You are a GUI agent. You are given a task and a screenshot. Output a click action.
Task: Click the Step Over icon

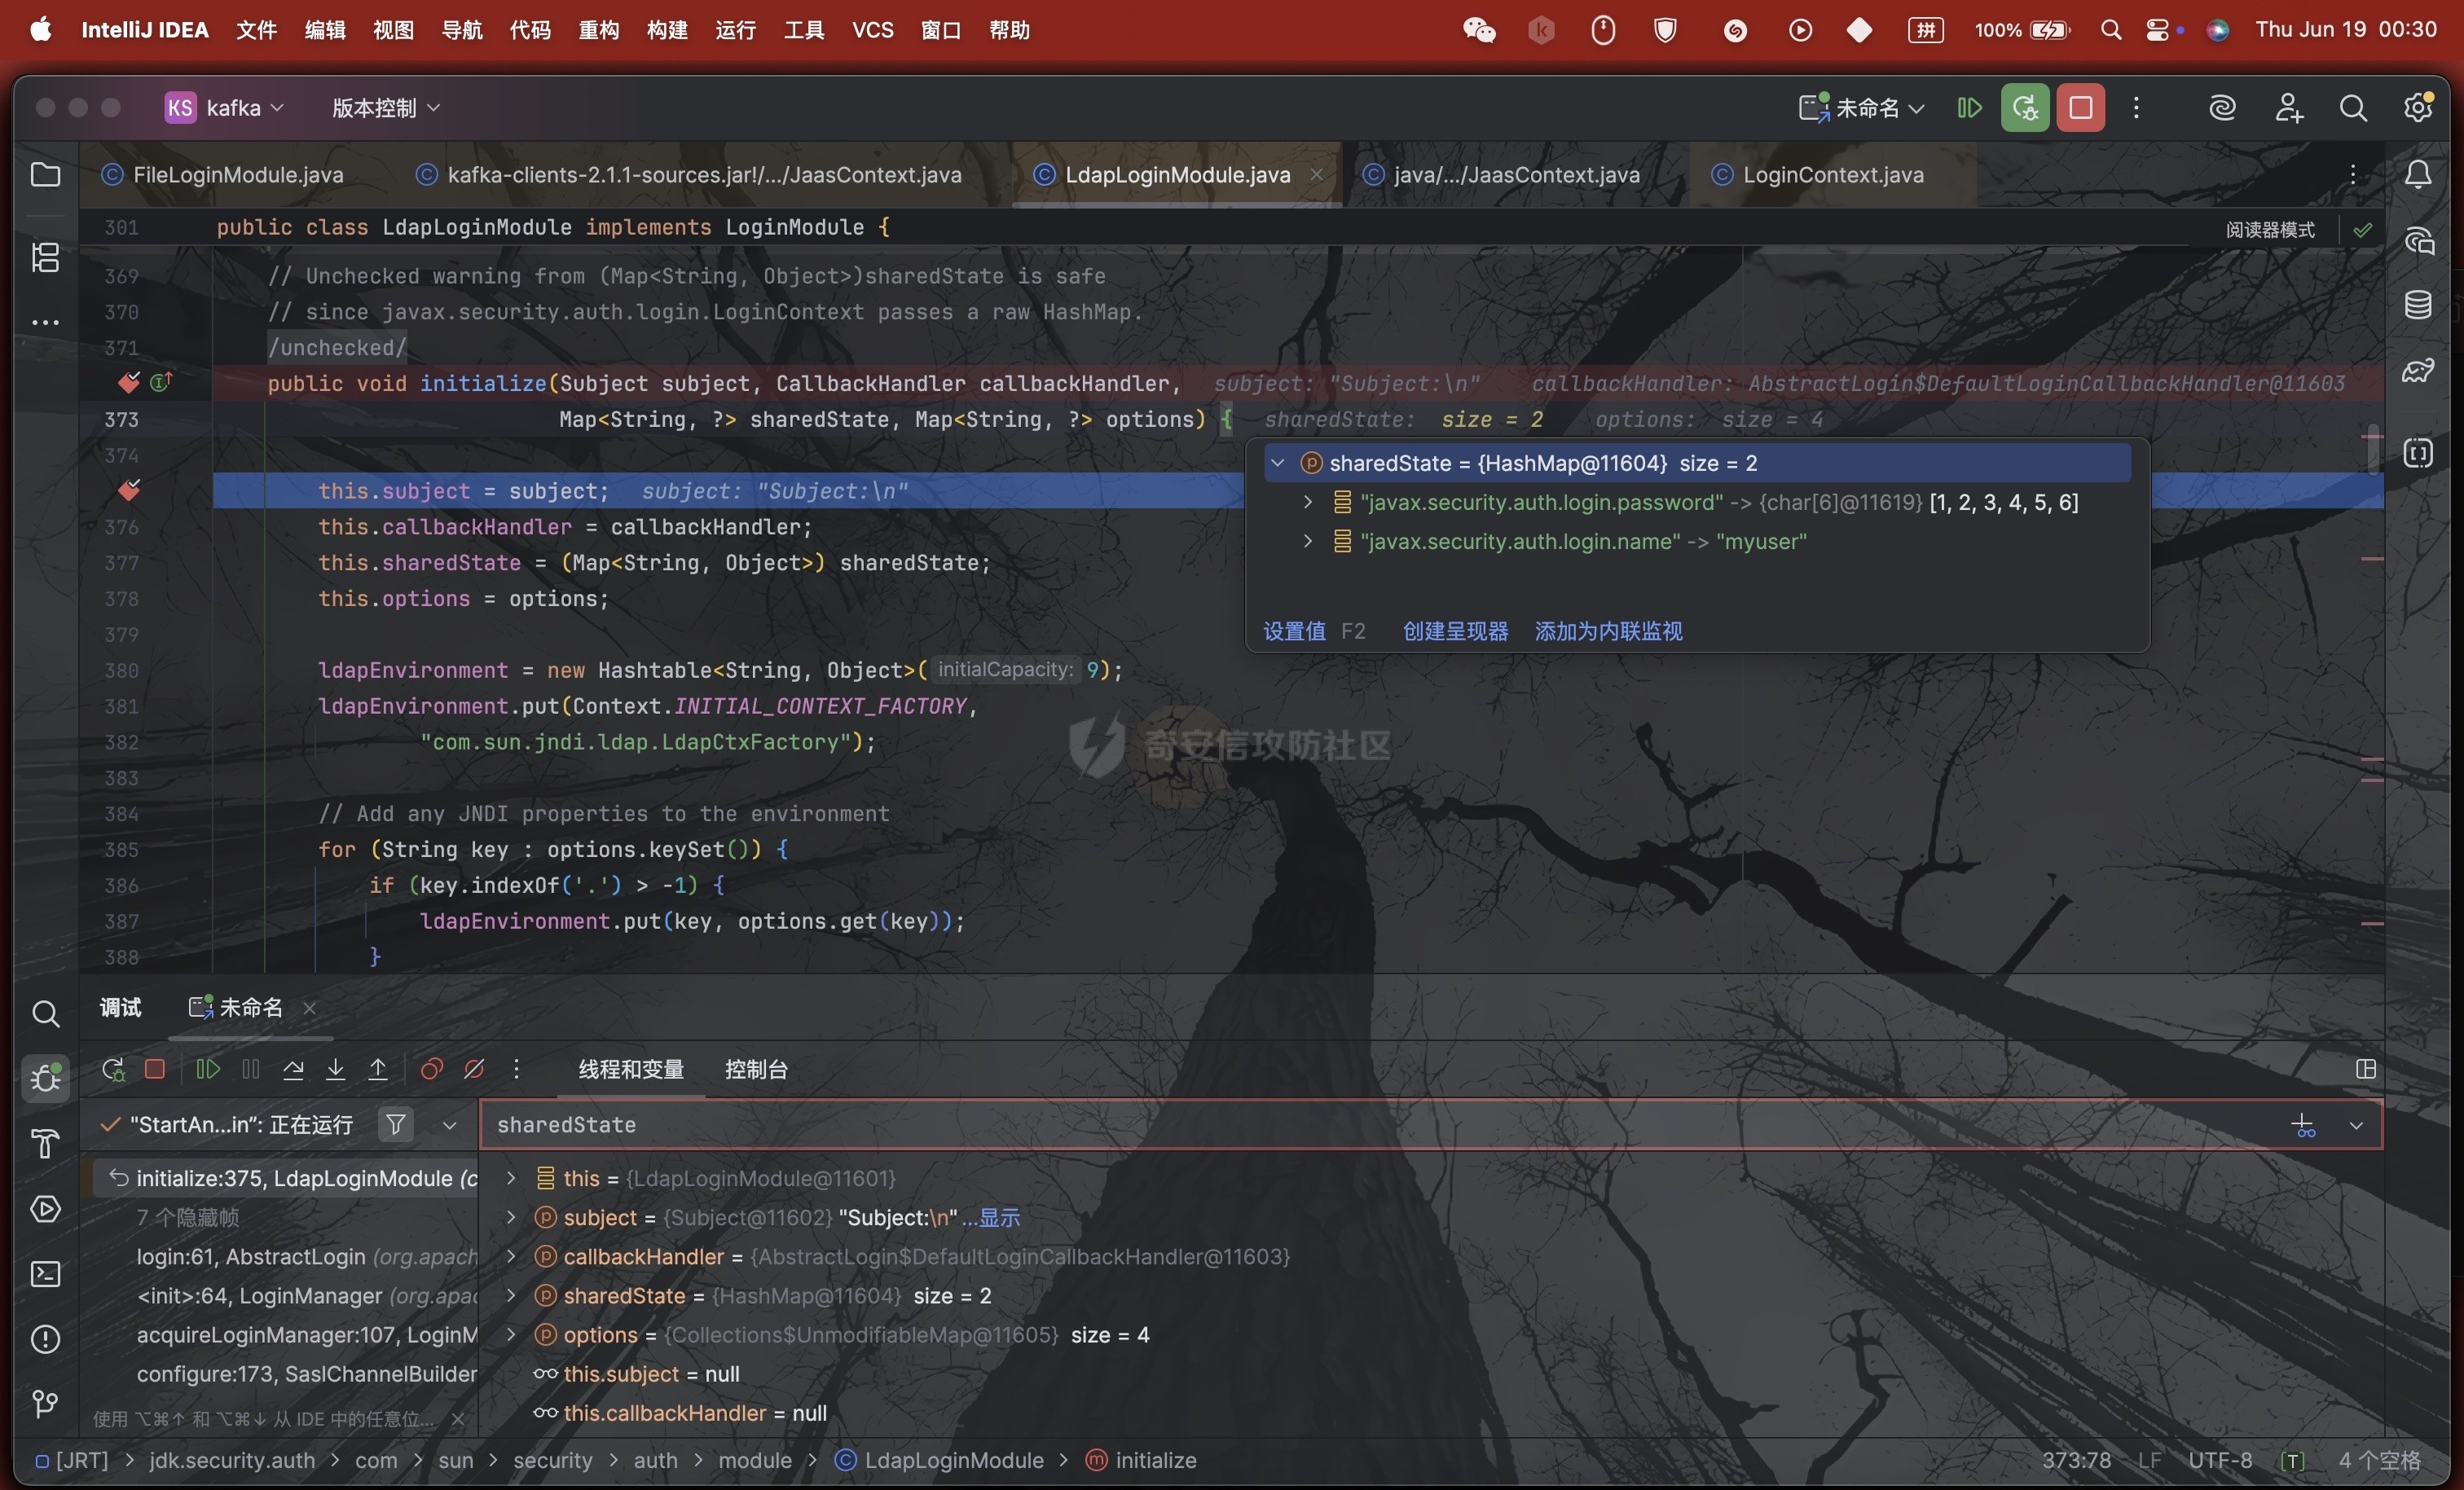(293, 1069)
